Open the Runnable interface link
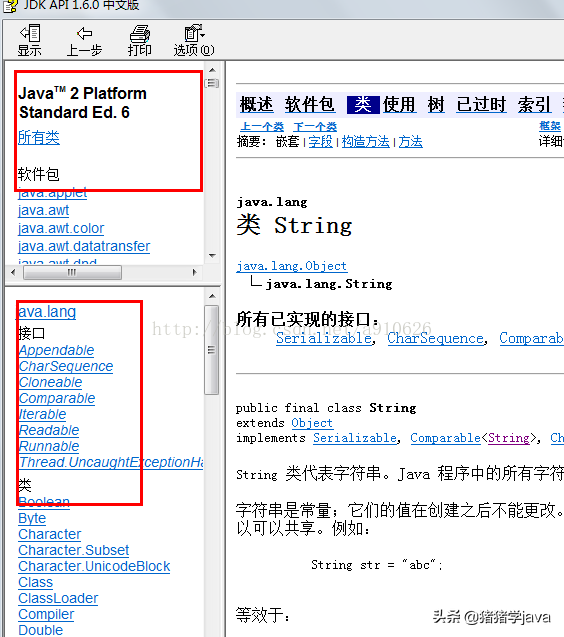The image size is (564, 637). pyautogui.click(x=49, y=446)
